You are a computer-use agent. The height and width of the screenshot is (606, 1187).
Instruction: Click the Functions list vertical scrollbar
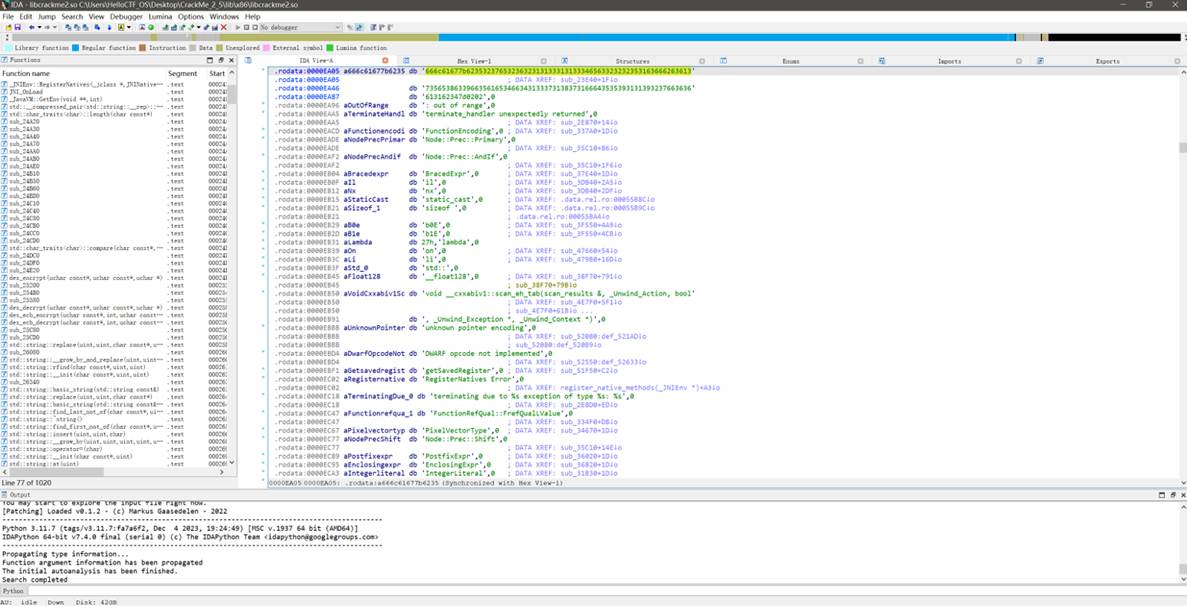point(232,272)
